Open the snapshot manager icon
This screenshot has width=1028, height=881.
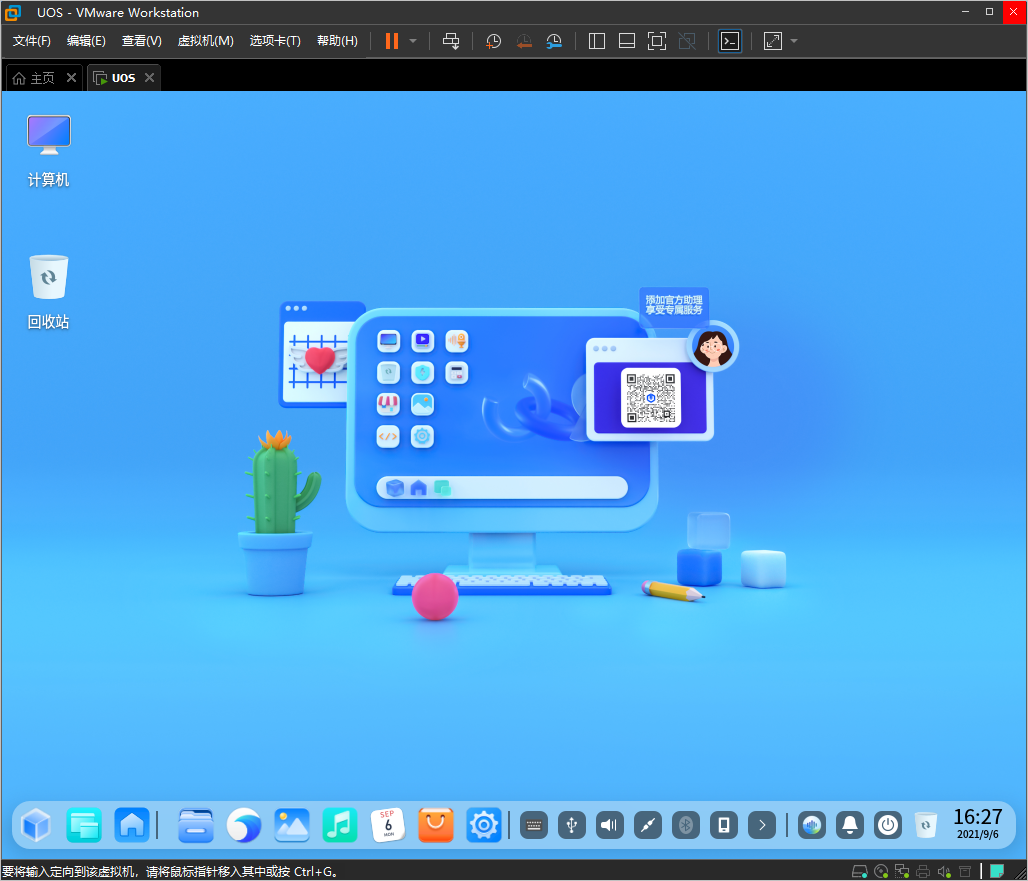(x=554, y=41)
